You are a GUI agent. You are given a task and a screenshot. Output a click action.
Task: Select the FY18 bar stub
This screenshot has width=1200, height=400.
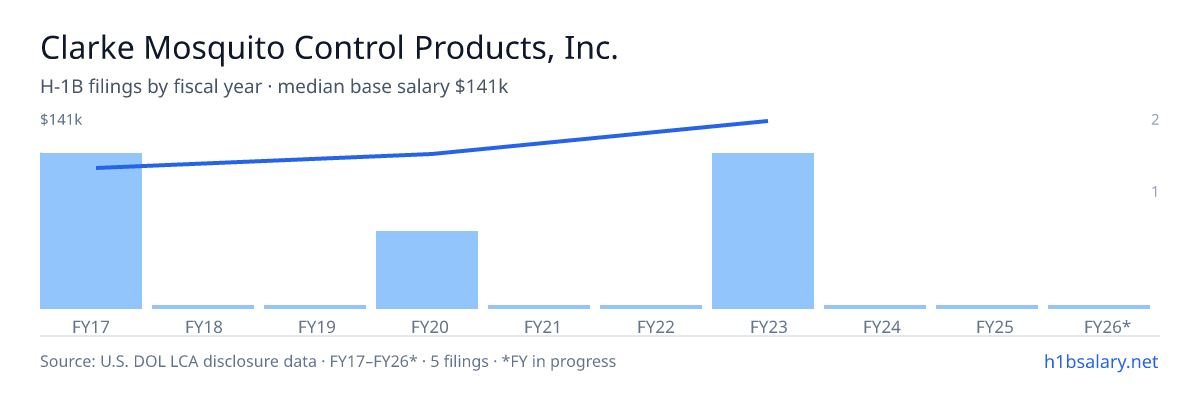click(203, 307)
